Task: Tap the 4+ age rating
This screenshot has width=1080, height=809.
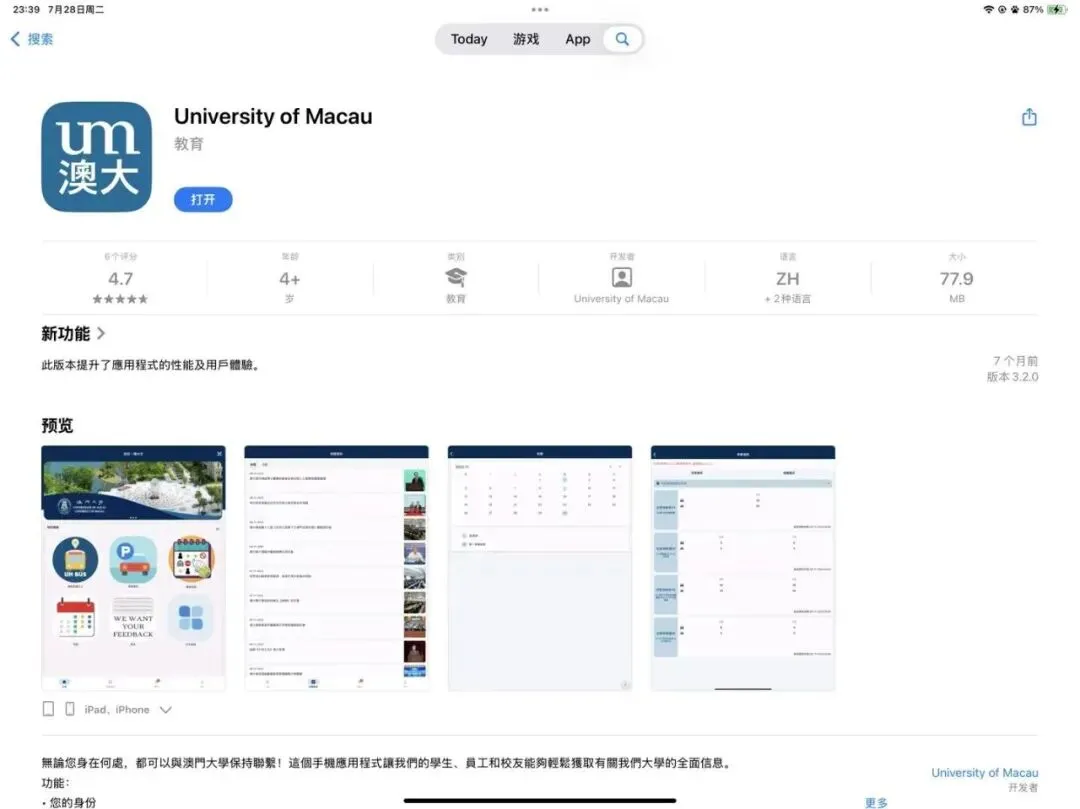Action: (x=290, y=279)
